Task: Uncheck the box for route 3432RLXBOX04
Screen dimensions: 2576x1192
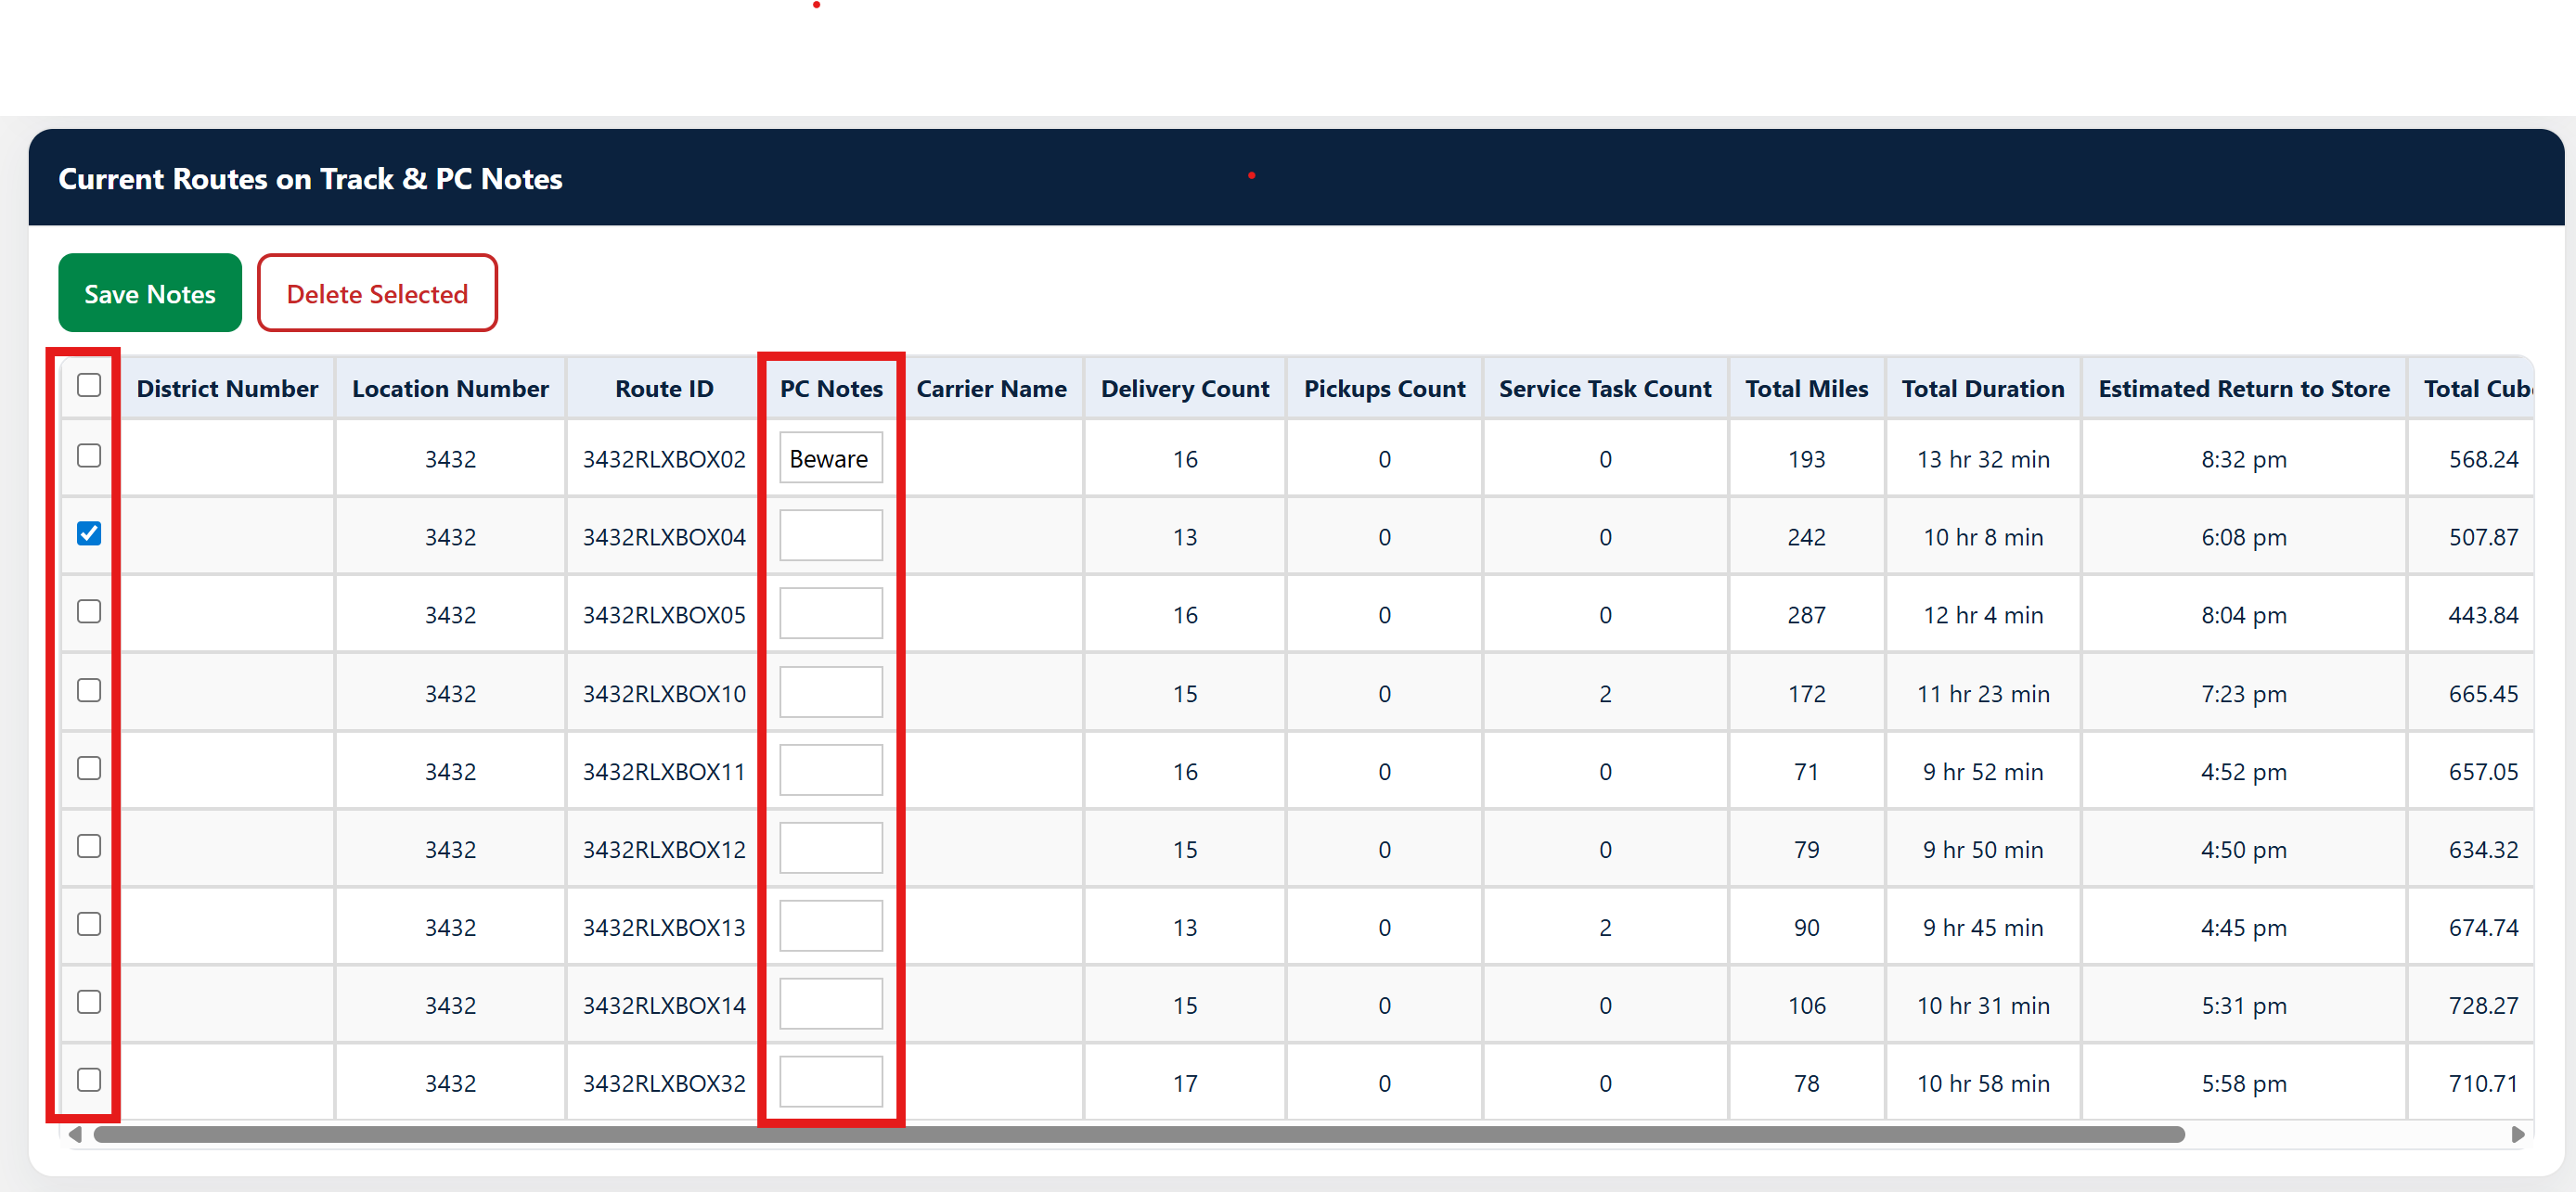Action: [x=89, y=533]
